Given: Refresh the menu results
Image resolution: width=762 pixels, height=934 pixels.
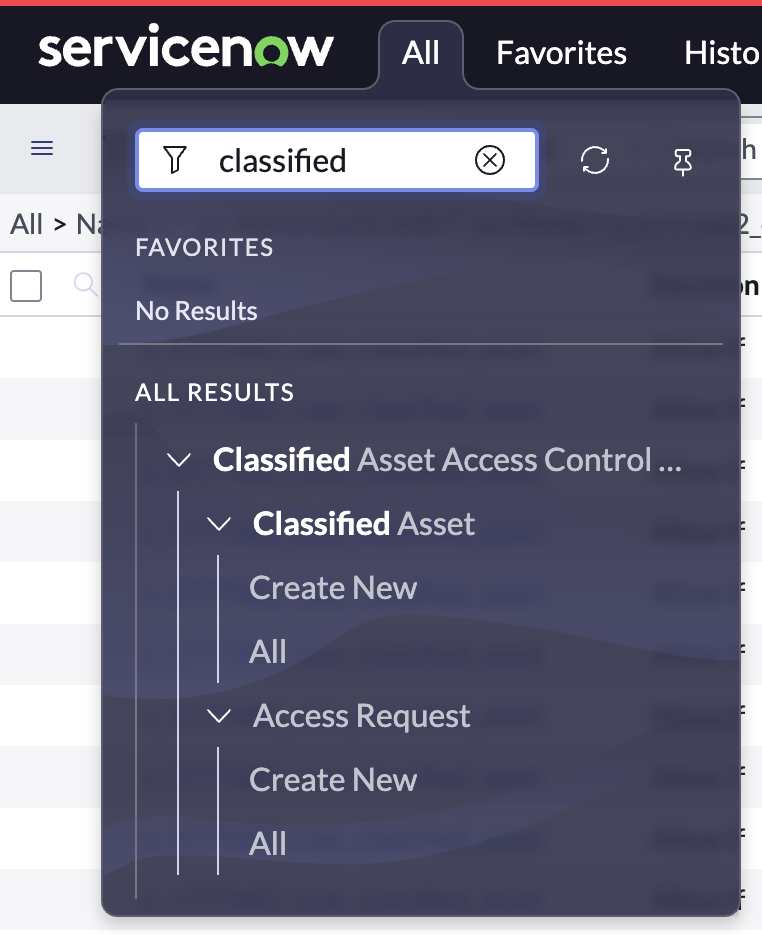Looking at the screenshot, I should [x=595, y=161].
